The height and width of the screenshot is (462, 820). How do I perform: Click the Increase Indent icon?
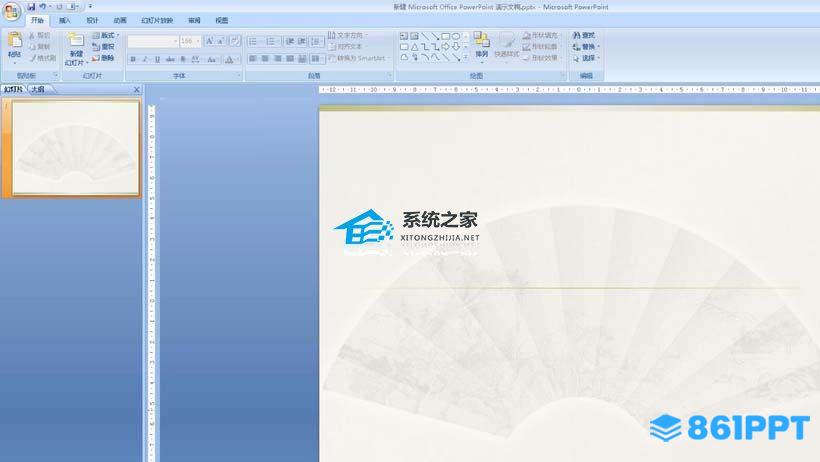pyautogui.click(x=301, y=41)
